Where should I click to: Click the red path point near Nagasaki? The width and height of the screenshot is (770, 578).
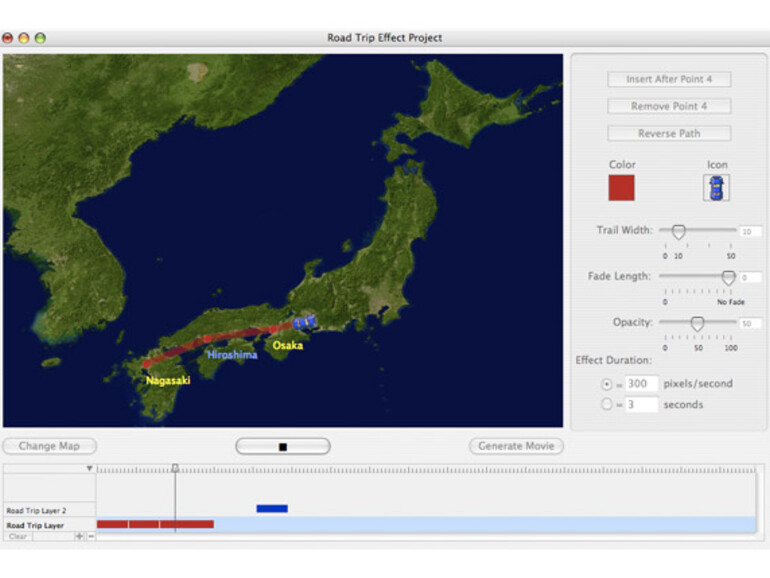146,364
